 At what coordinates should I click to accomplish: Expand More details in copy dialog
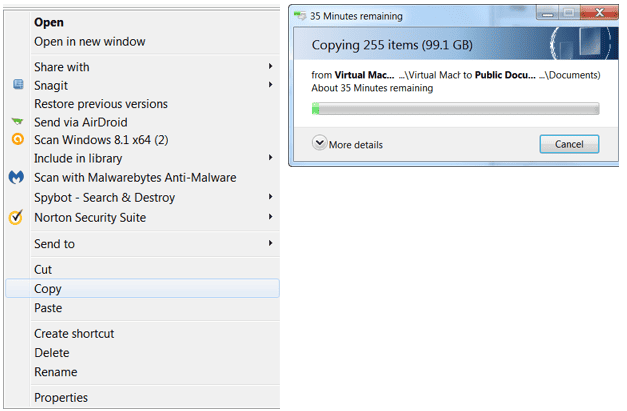point(348,144)
